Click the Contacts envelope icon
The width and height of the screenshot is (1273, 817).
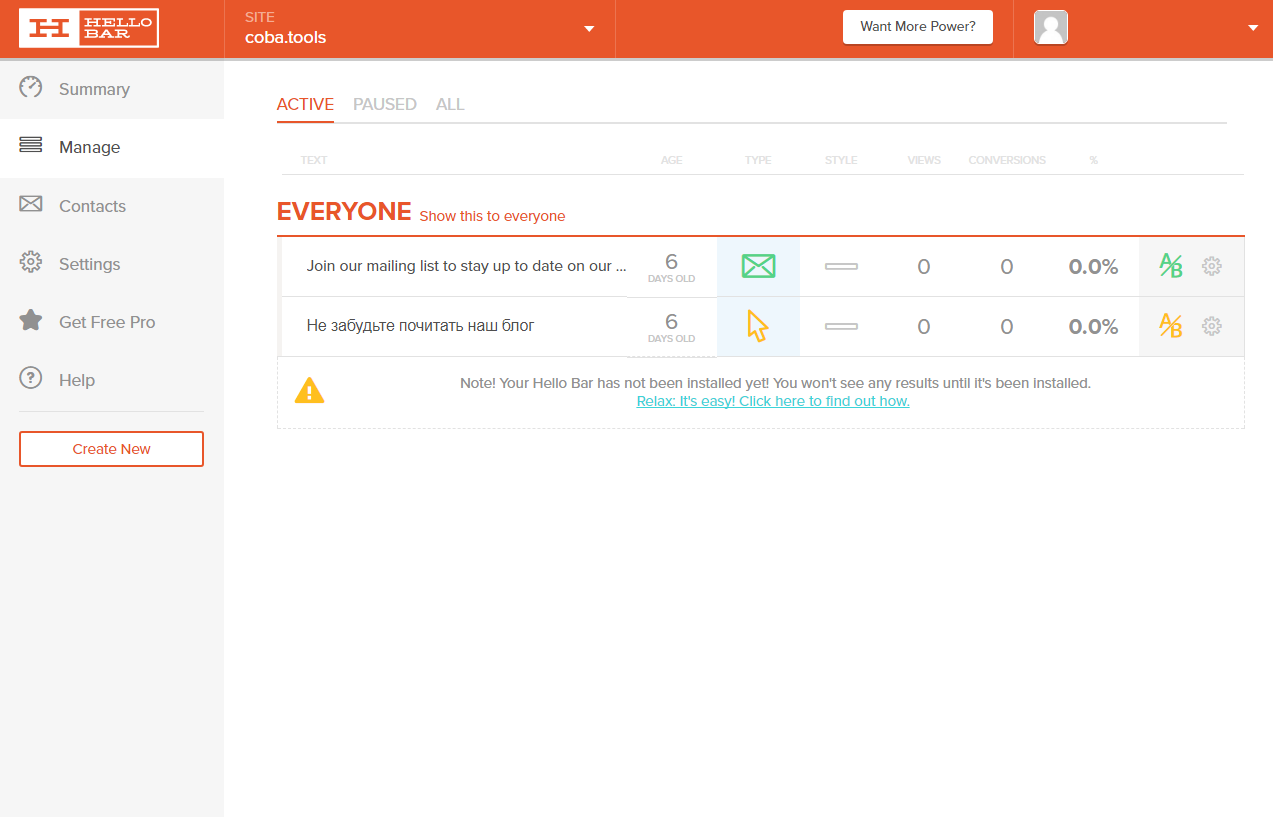click(x=31, y=204)
